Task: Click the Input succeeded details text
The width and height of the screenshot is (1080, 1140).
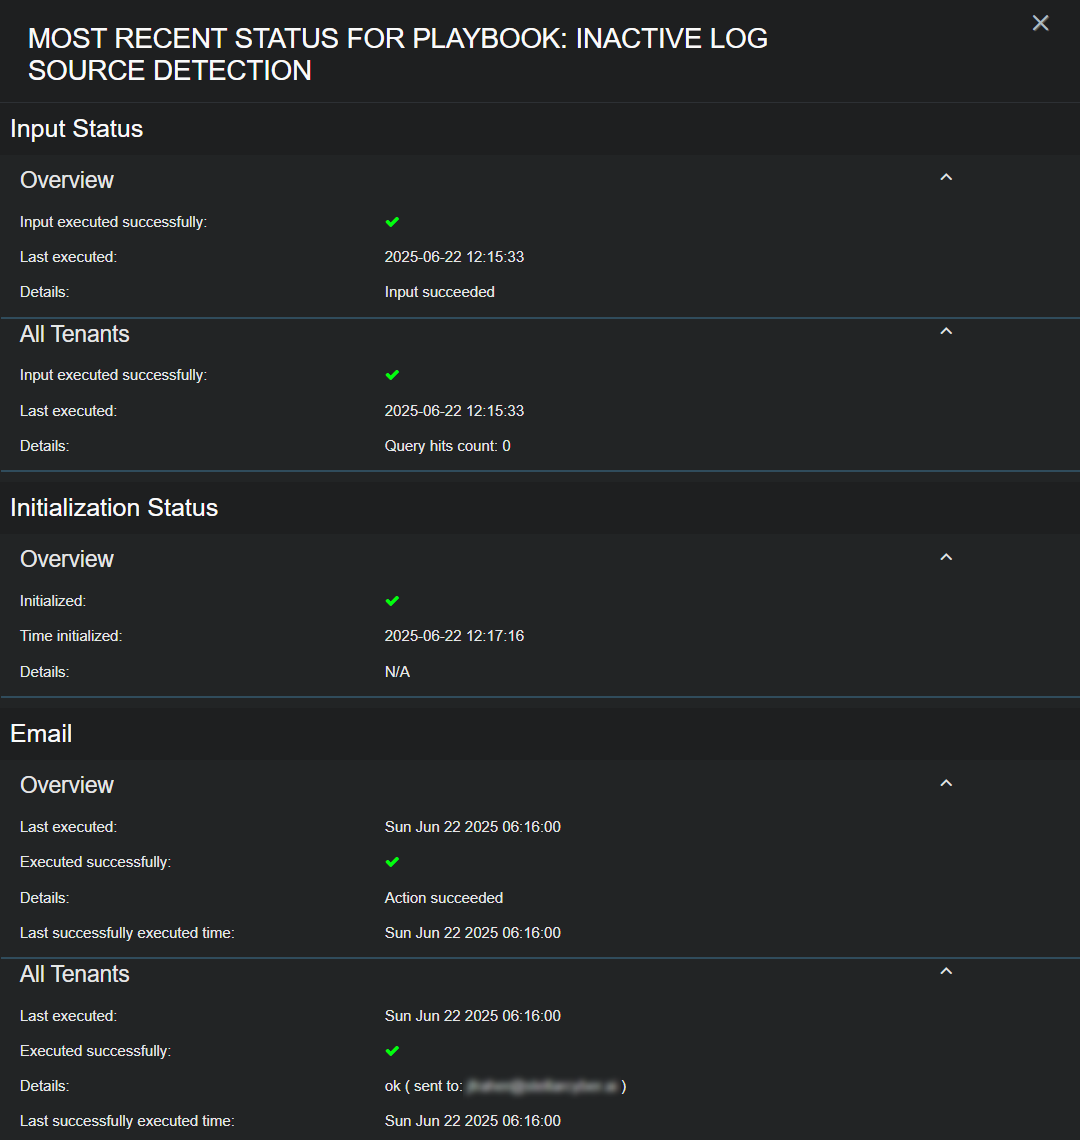Action: tap(439, 292)
